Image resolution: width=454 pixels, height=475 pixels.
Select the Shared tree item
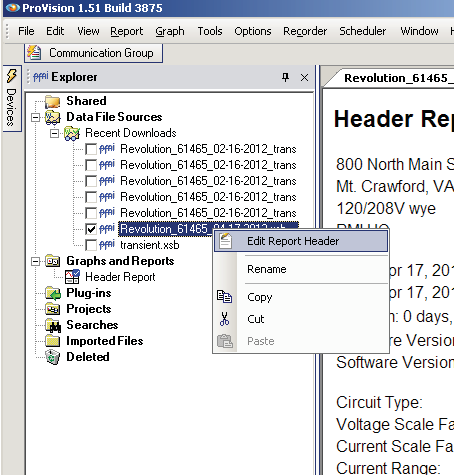click(x=86, y=101)
